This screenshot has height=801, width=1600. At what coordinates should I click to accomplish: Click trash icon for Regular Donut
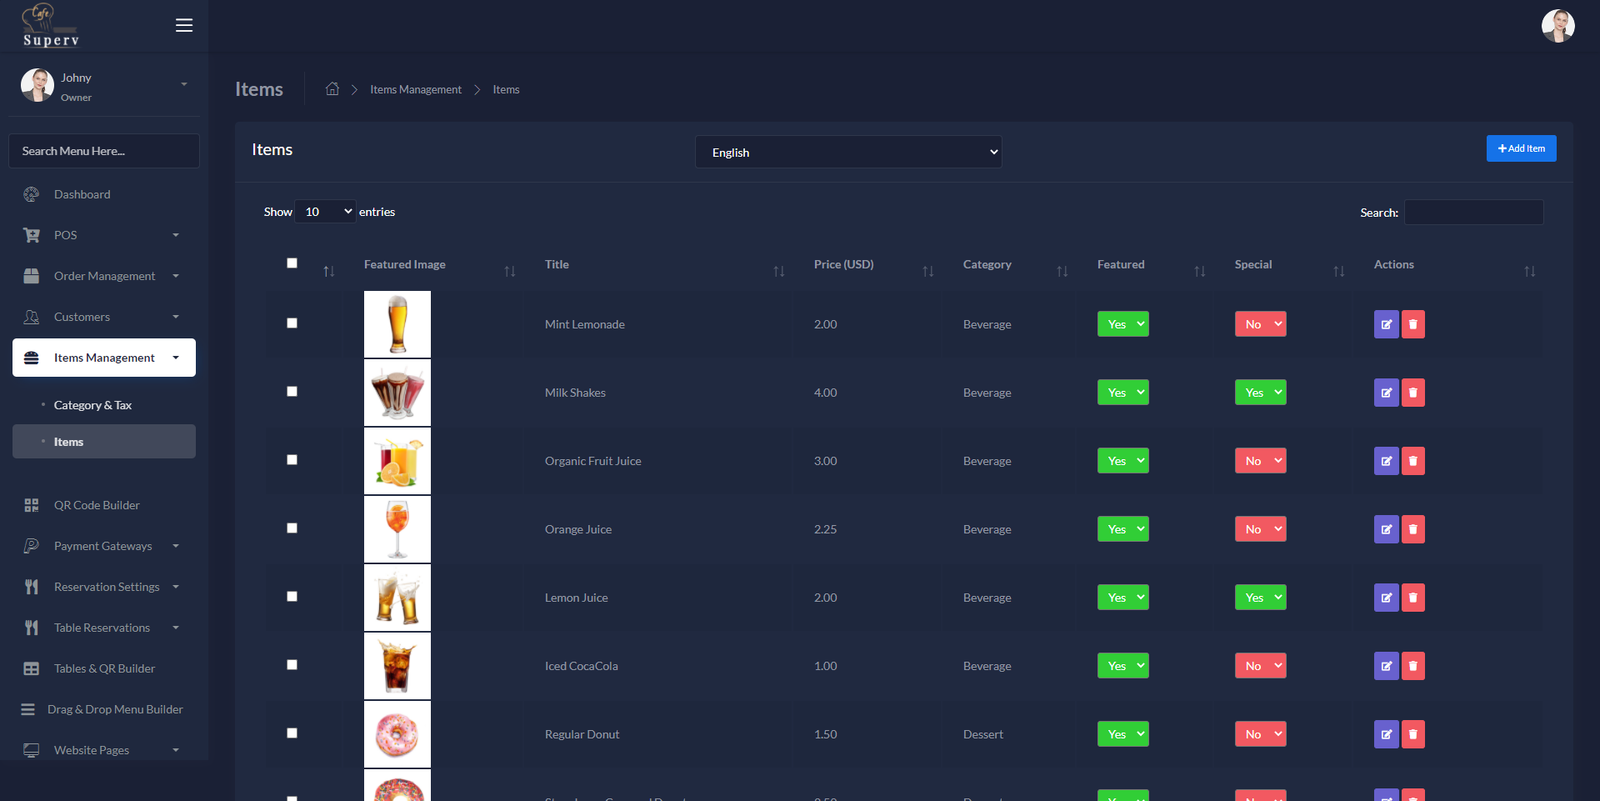(1413, 734)
